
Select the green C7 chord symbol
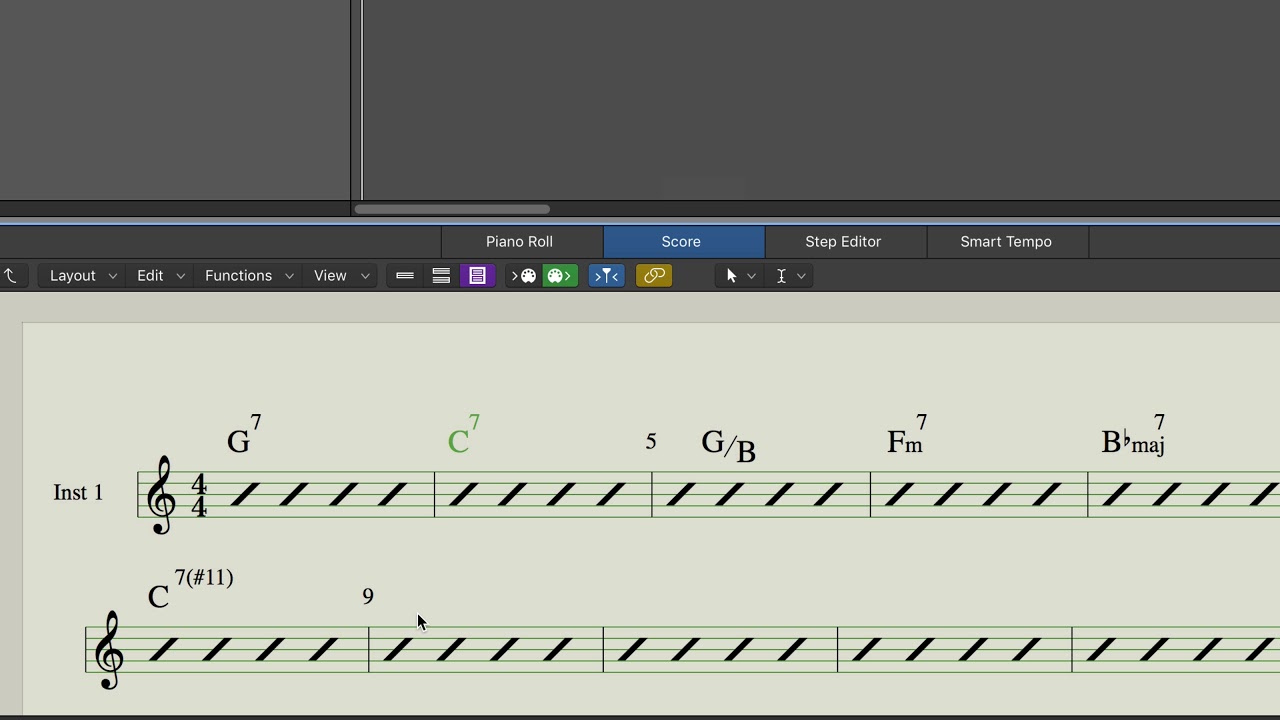click(x=464, y=435)
